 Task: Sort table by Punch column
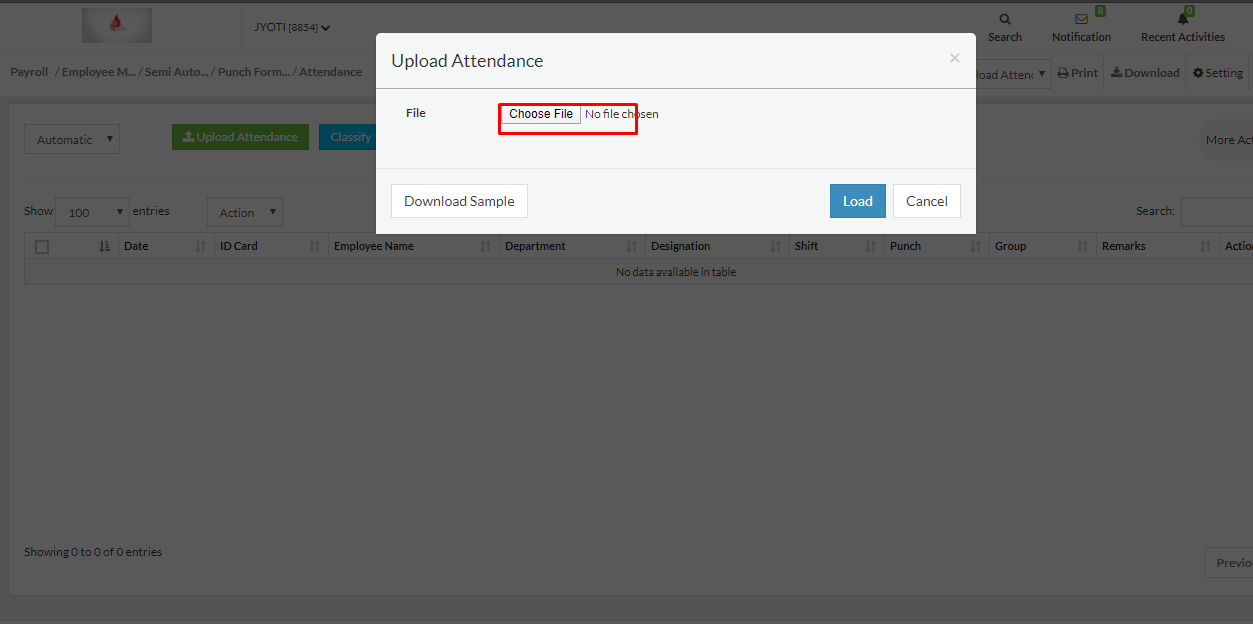click(936, 246)
